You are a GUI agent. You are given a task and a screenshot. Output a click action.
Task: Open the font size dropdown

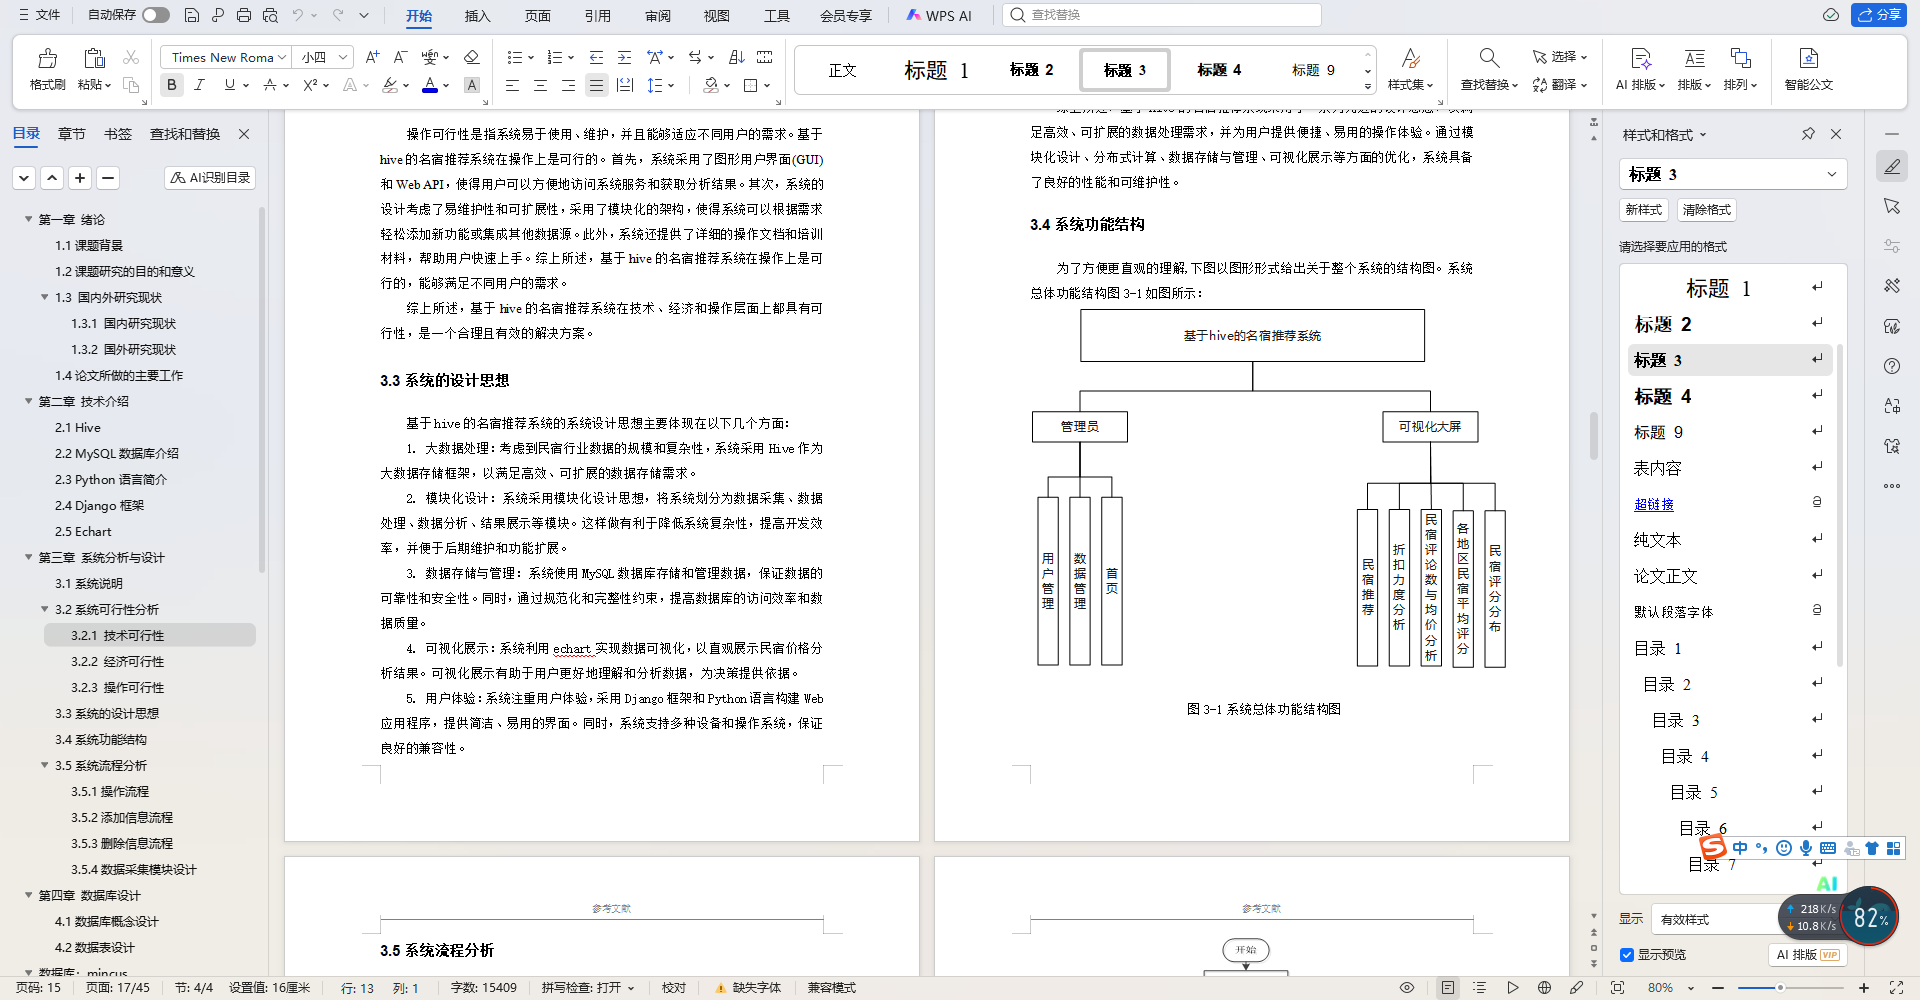[343, 57]
